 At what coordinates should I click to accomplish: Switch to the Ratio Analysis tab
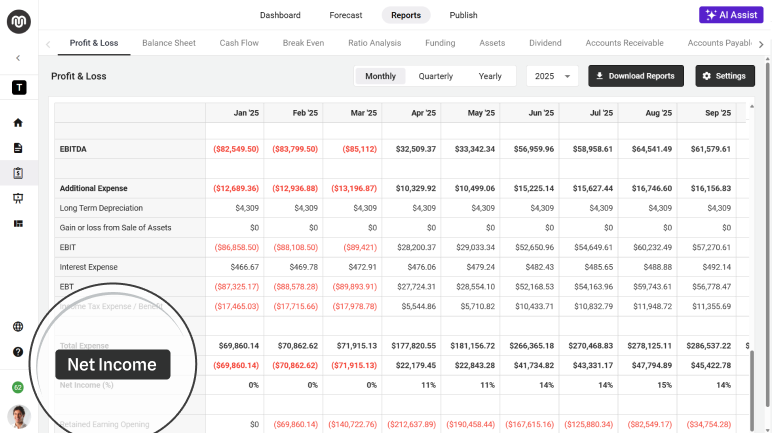click(x=375, y=43)
